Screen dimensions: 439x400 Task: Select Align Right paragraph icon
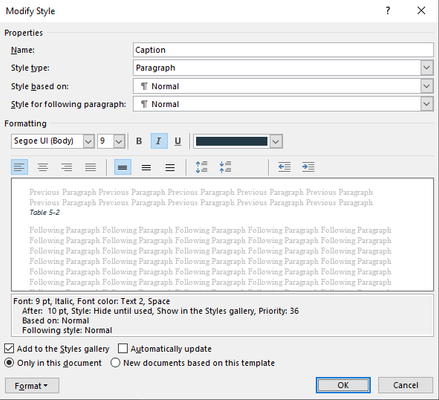(x=67, y=167)
